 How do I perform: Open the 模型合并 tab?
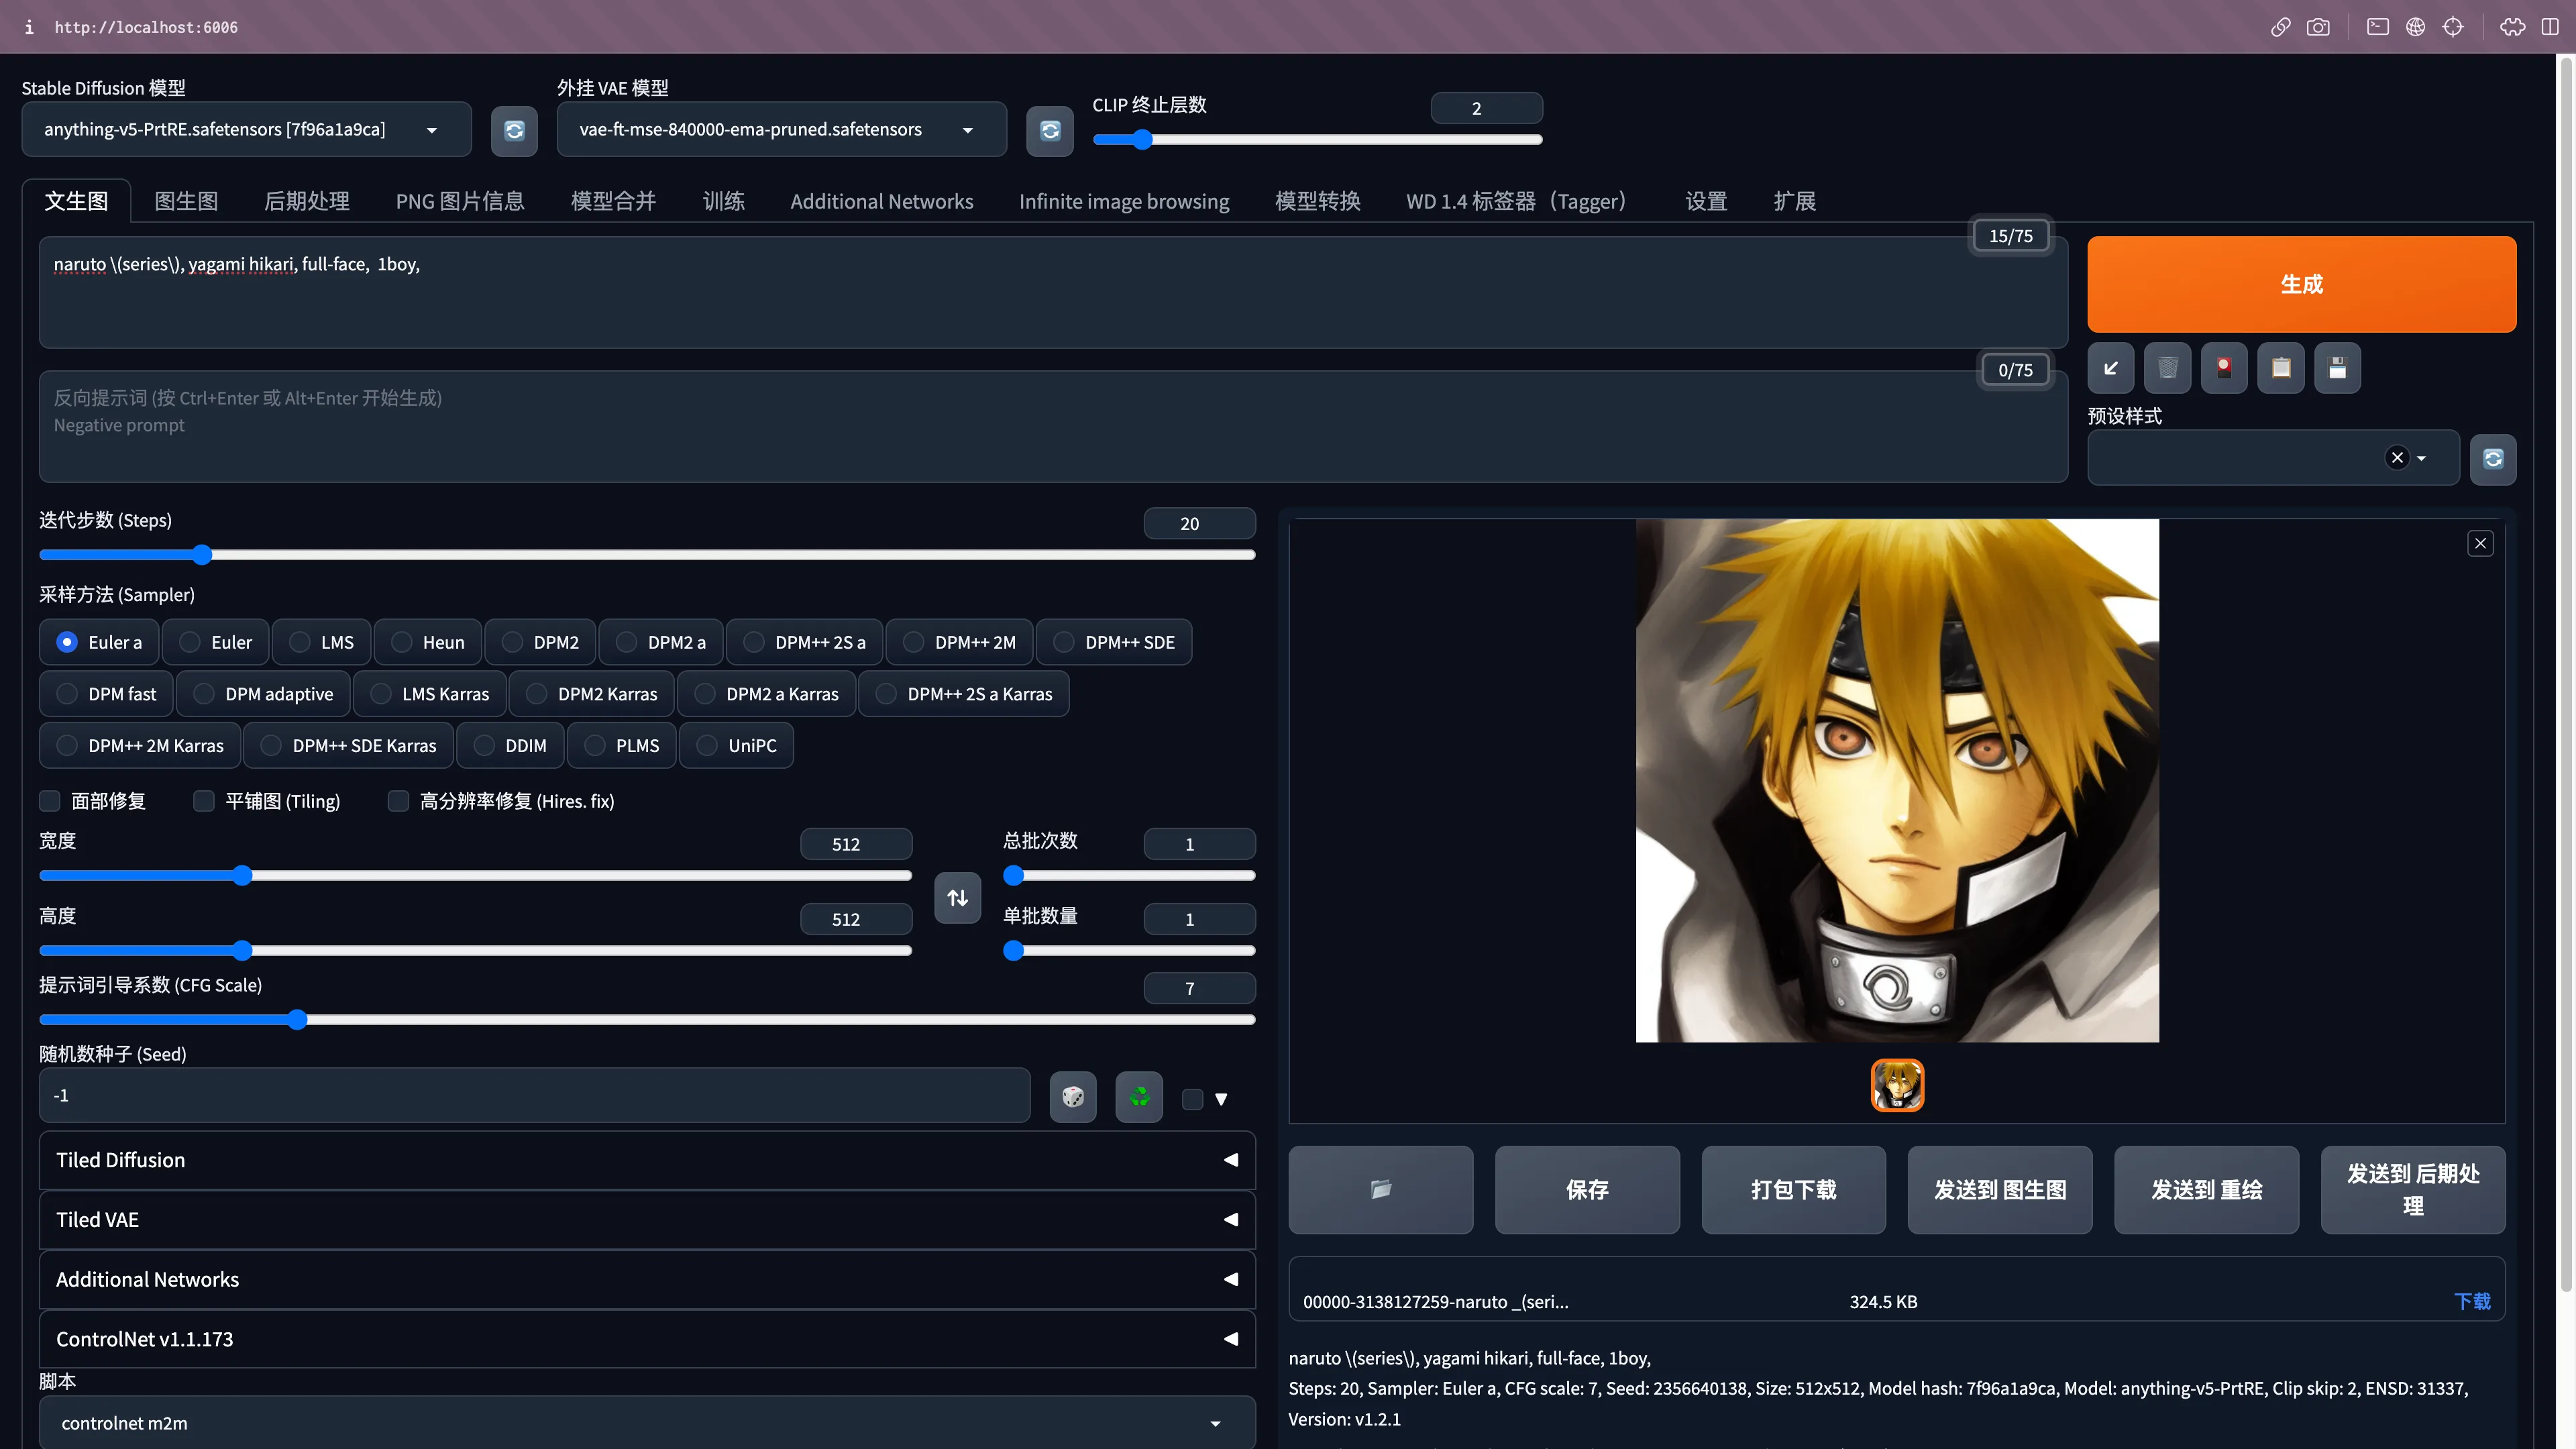pyautogui.click(x=613, y=201)
